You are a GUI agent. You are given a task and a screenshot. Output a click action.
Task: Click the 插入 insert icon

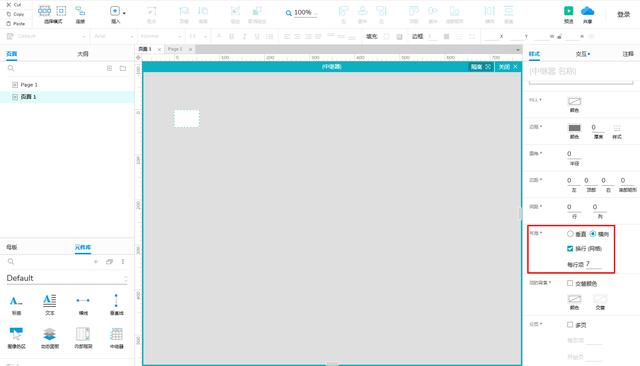point(115,11)
